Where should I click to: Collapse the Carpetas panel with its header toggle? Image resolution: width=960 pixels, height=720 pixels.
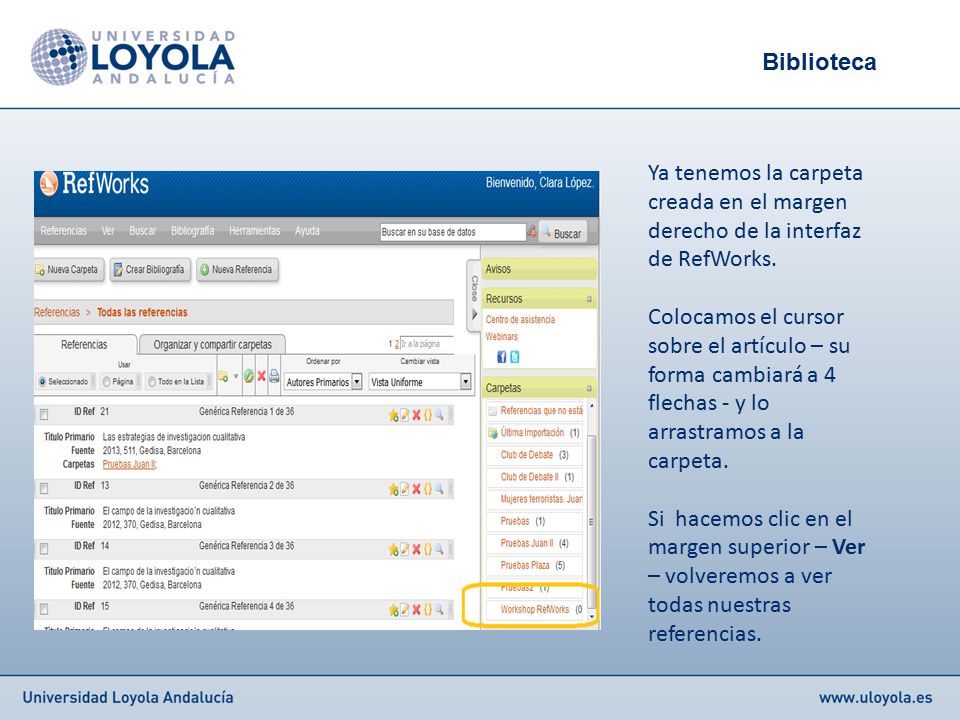(590, 389)
